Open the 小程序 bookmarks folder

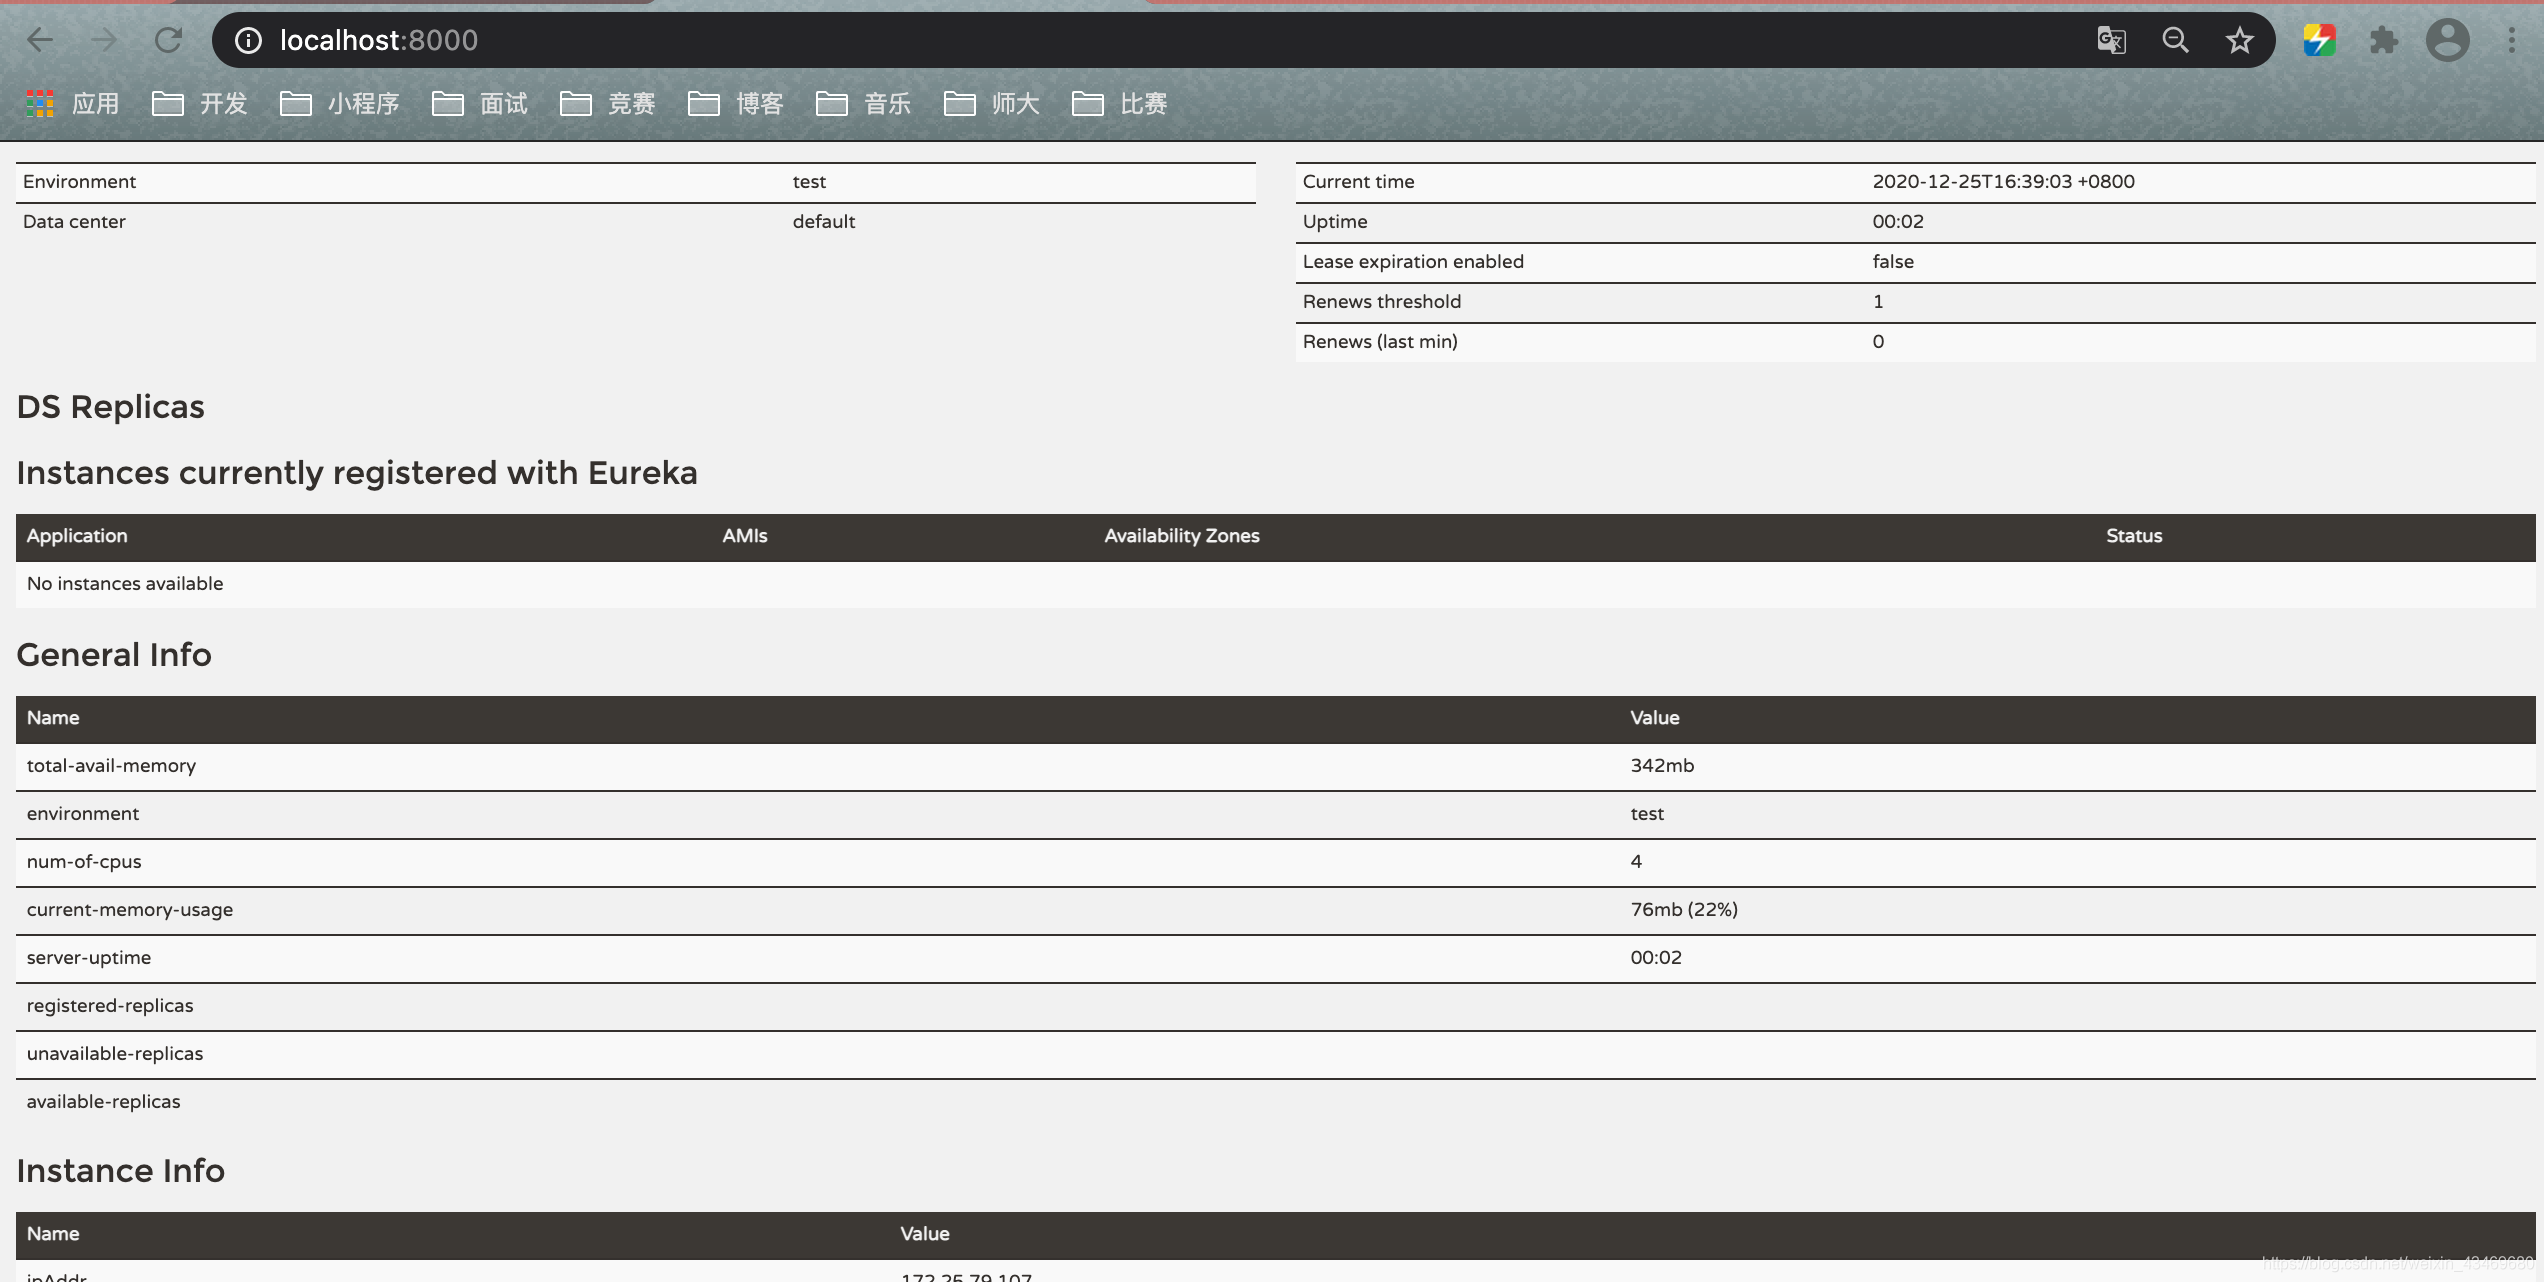tap(339, 103)
